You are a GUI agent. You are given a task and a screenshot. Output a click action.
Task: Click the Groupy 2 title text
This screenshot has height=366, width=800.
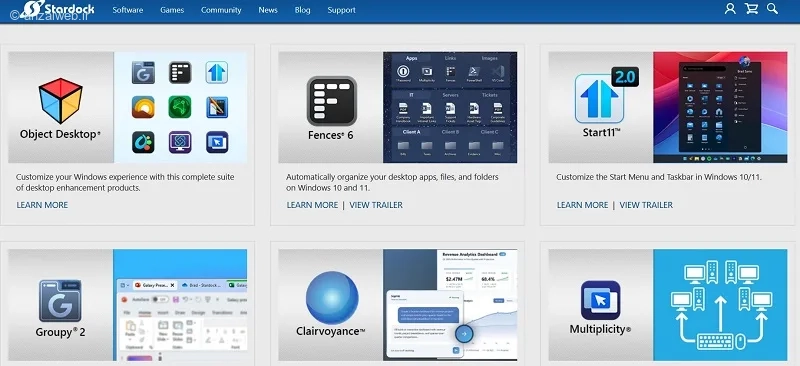tap(60, 332)
